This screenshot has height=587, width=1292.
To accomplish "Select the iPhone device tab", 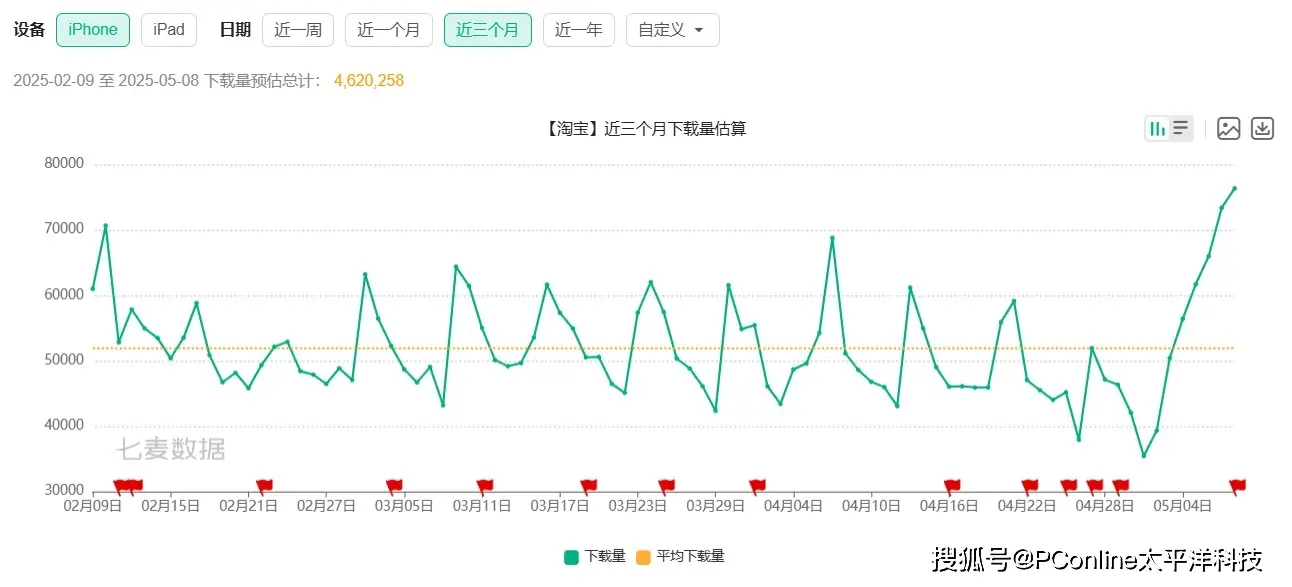I will click(93, 30).
